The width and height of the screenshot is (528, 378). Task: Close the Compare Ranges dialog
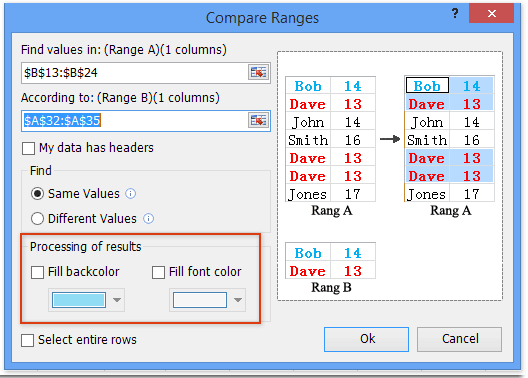tap(491, 13)
